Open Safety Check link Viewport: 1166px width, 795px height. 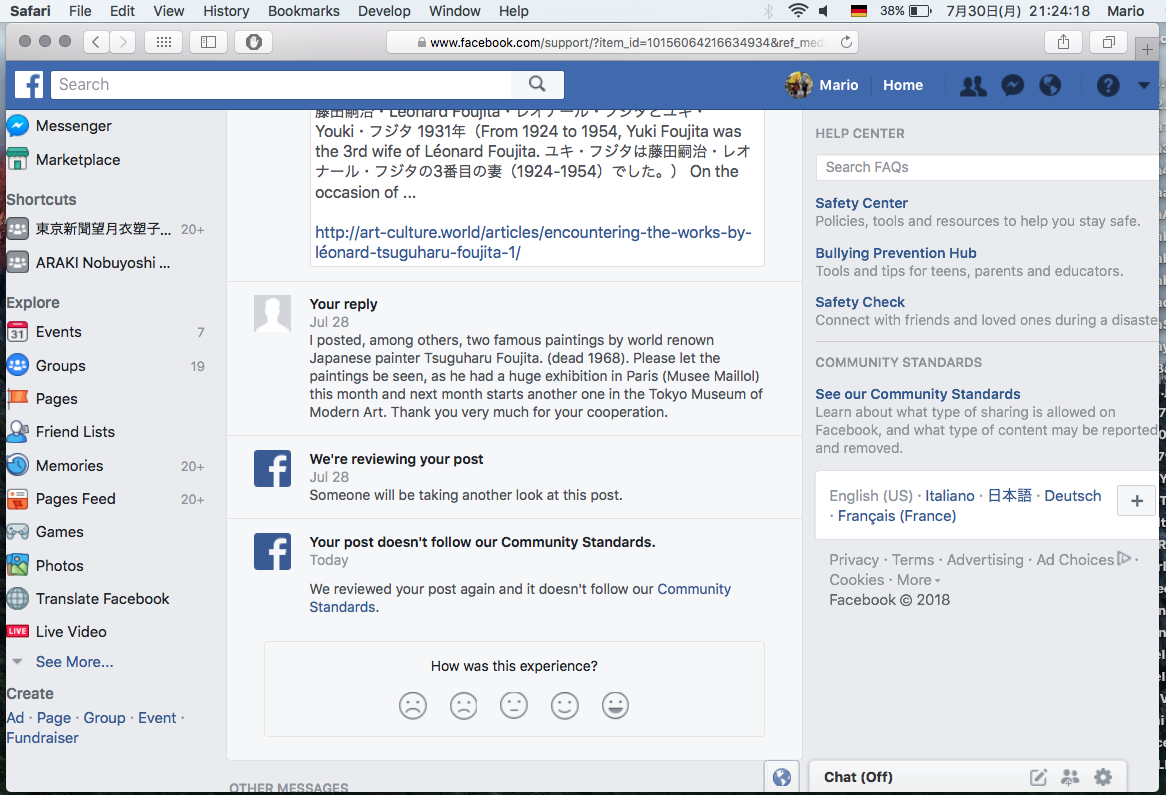[x=860, y=302]
